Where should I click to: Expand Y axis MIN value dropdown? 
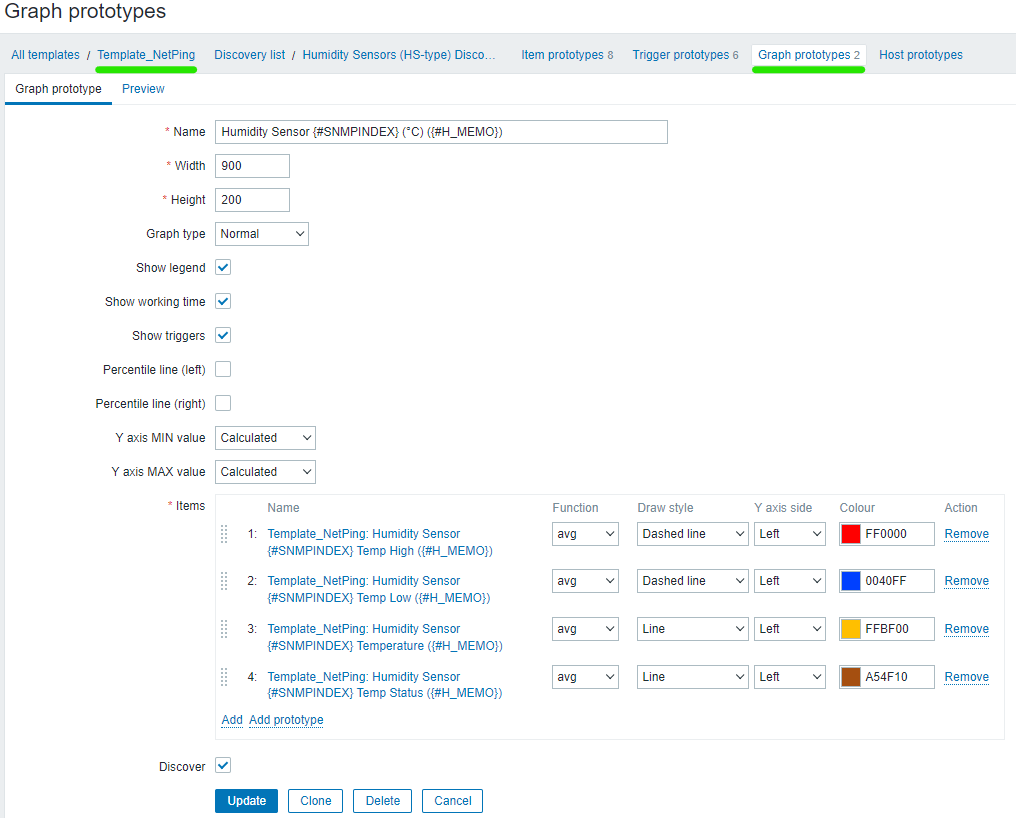pyautogui.click(x=265, y=438)
